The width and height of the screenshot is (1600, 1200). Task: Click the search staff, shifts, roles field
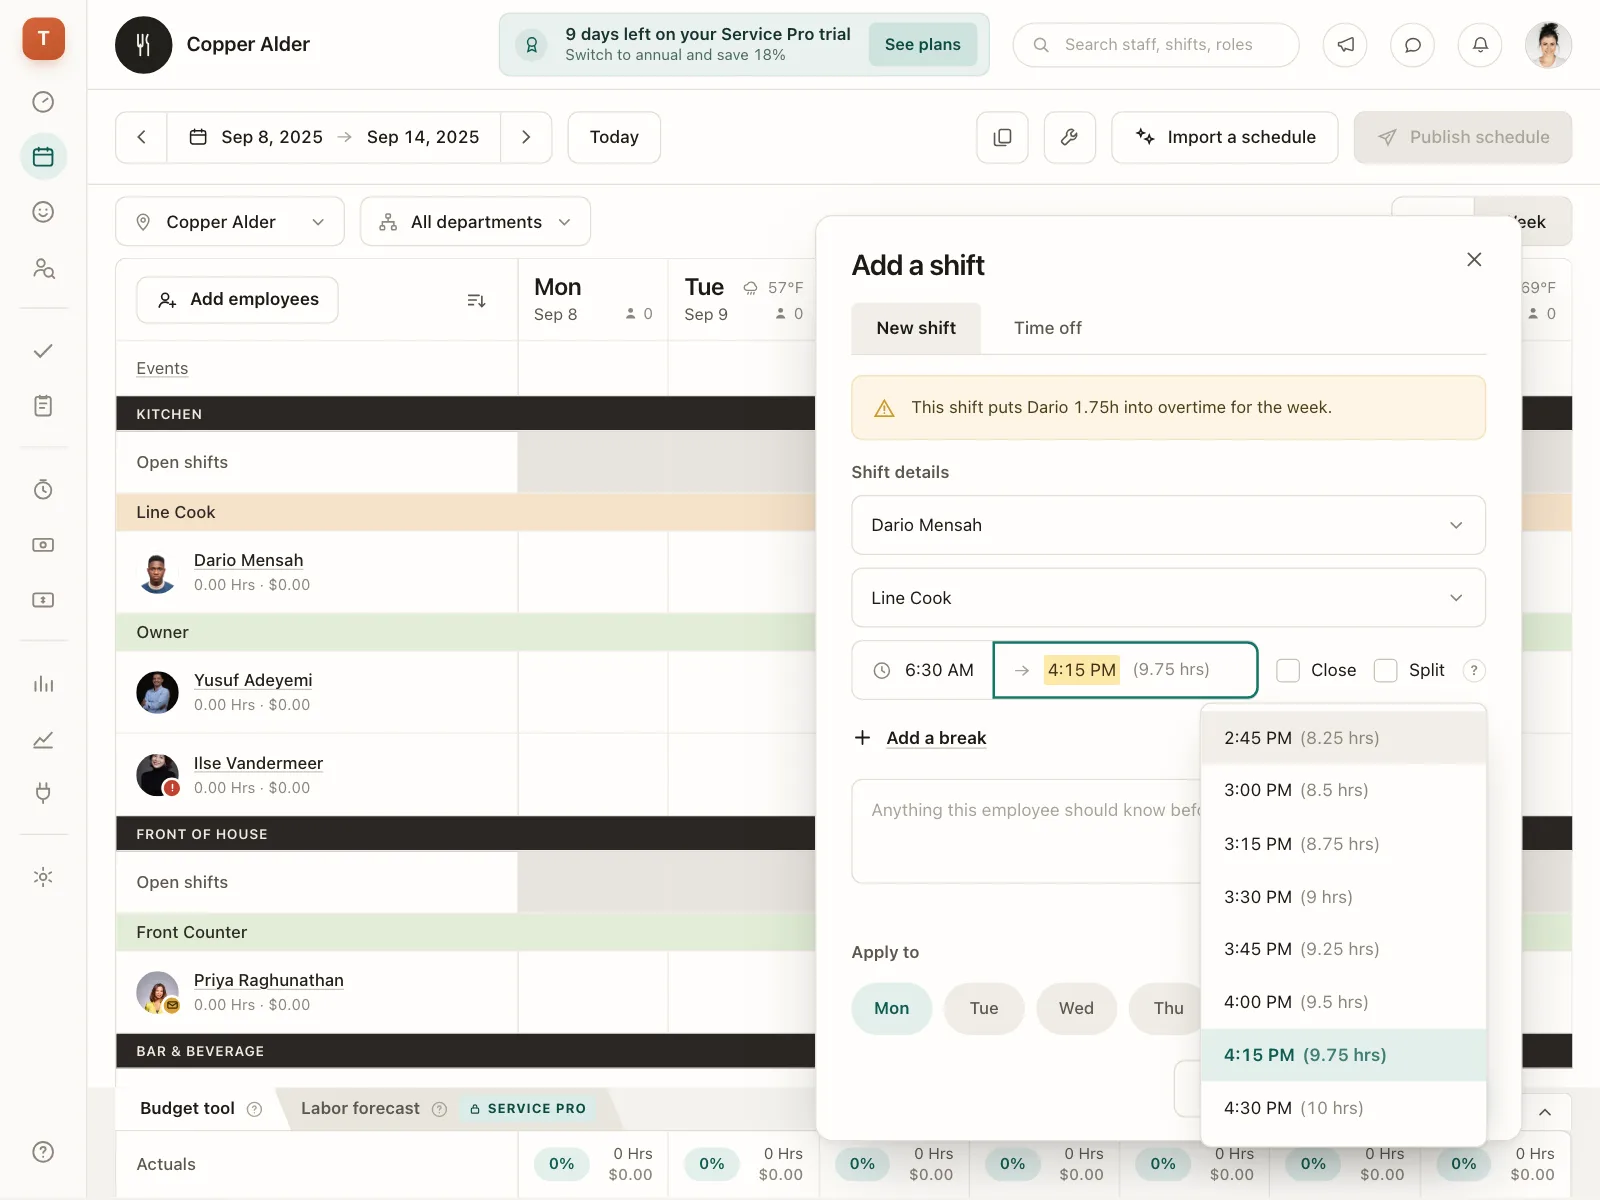pyautogui.click(x=1156, y=45)
